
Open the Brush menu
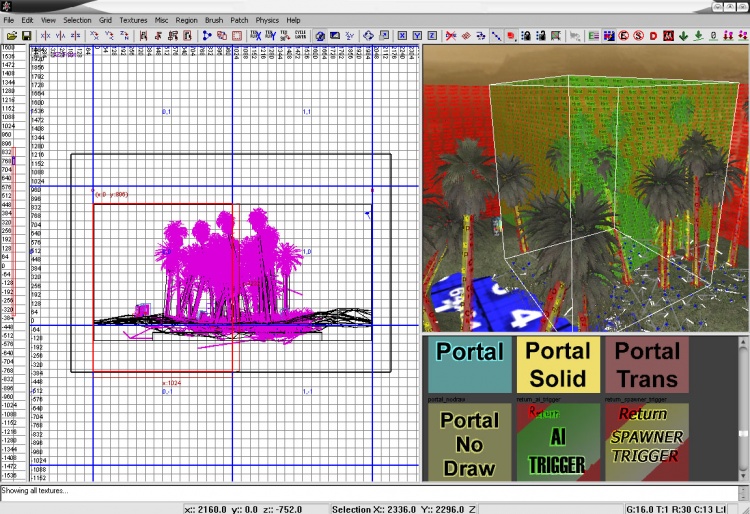point(214,20)
